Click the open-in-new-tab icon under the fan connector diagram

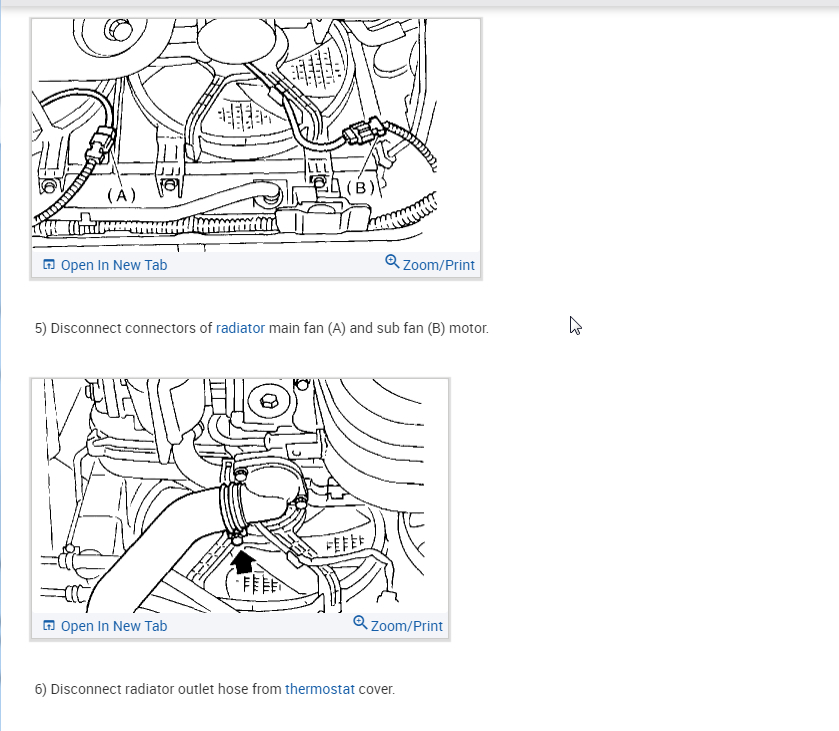click(49, 264)
